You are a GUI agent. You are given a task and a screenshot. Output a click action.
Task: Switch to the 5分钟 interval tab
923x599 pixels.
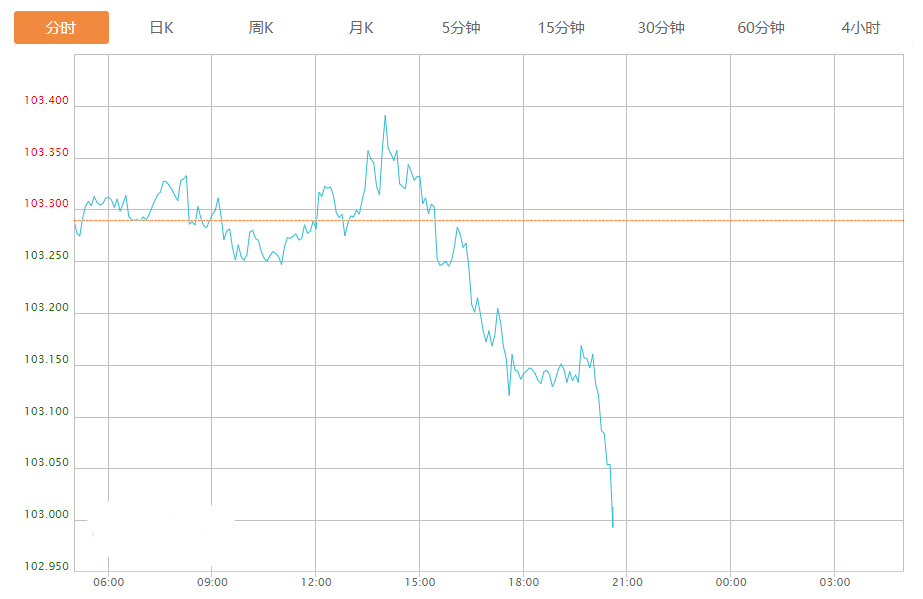[x=461, y=28]
